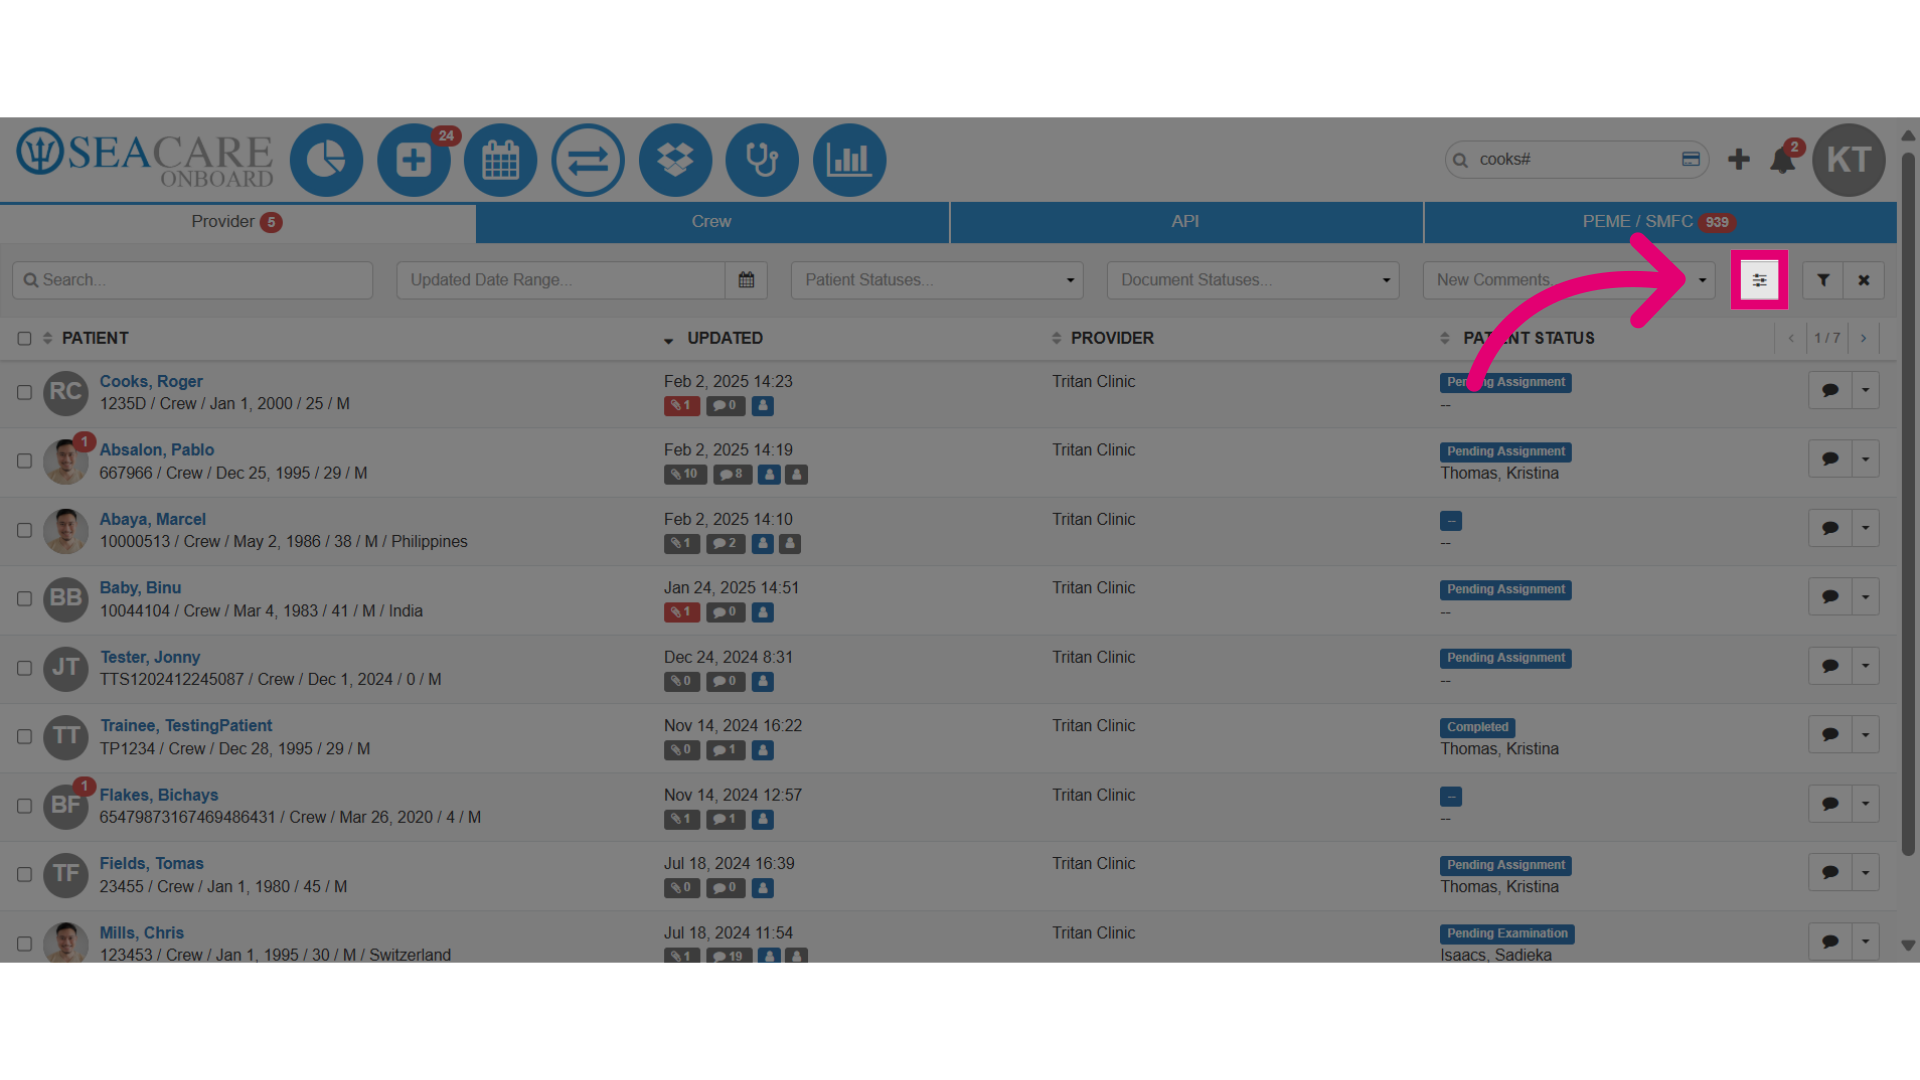This screenshot has width=1920, height=1080.
Task: Check the Baby, Binu row checkbox
Action: click(24, 599)
